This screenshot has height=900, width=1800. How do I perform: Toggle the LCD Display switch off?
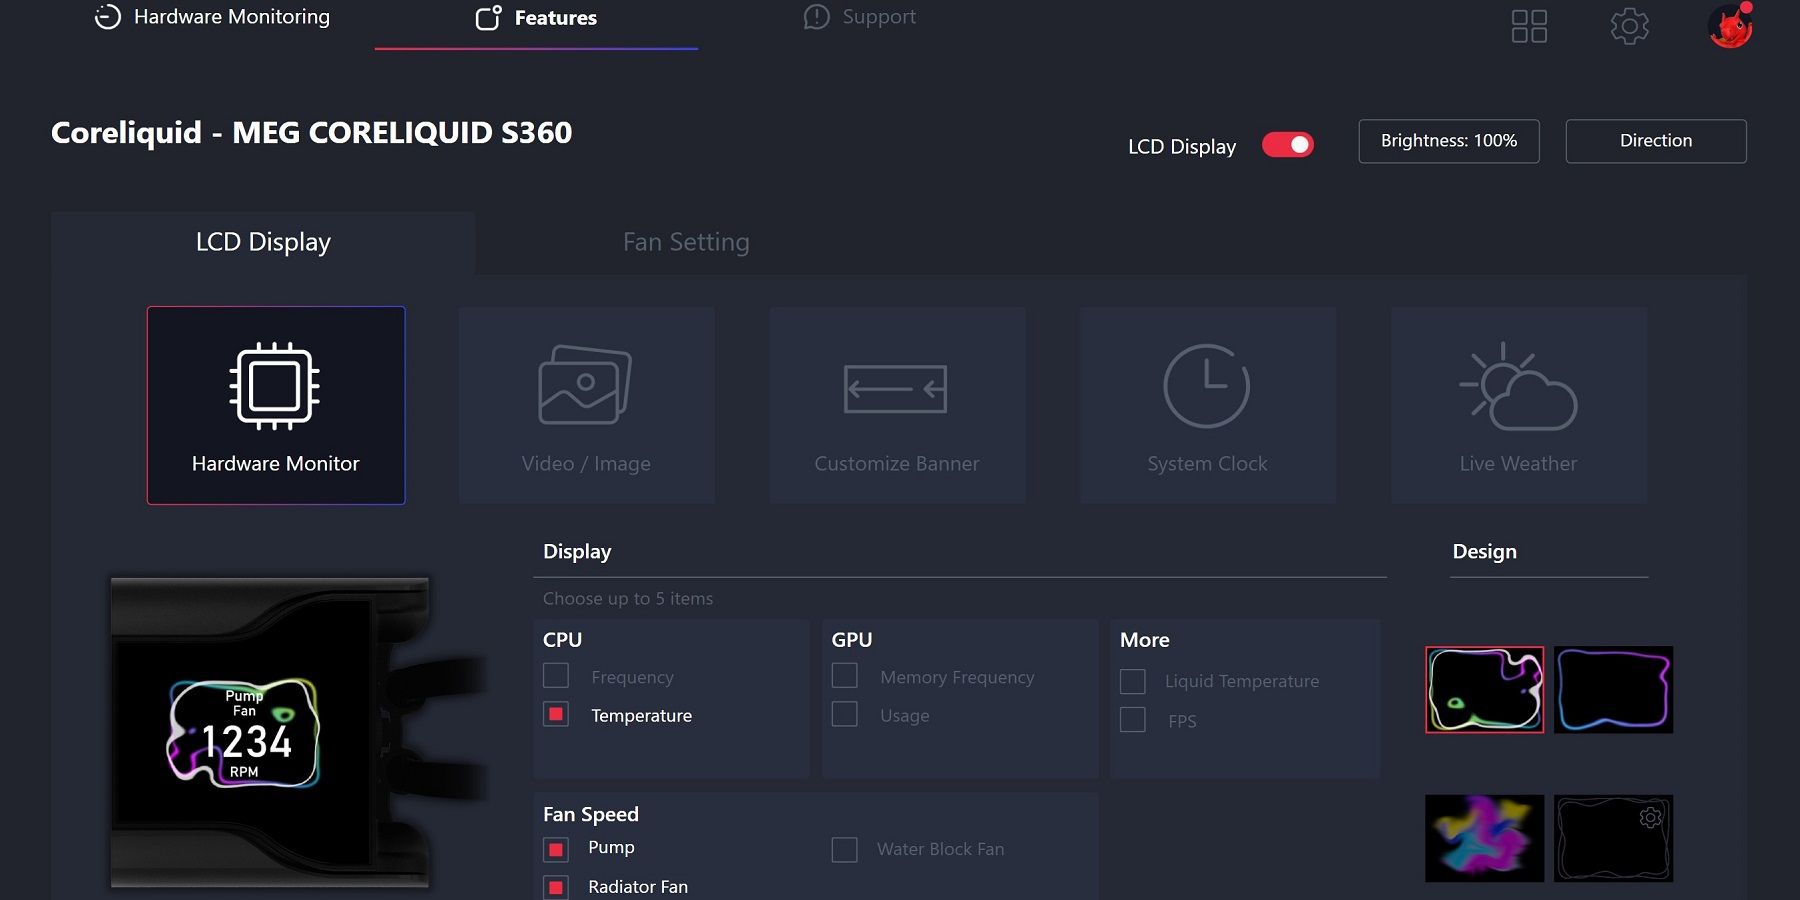tap(1288, 145)
